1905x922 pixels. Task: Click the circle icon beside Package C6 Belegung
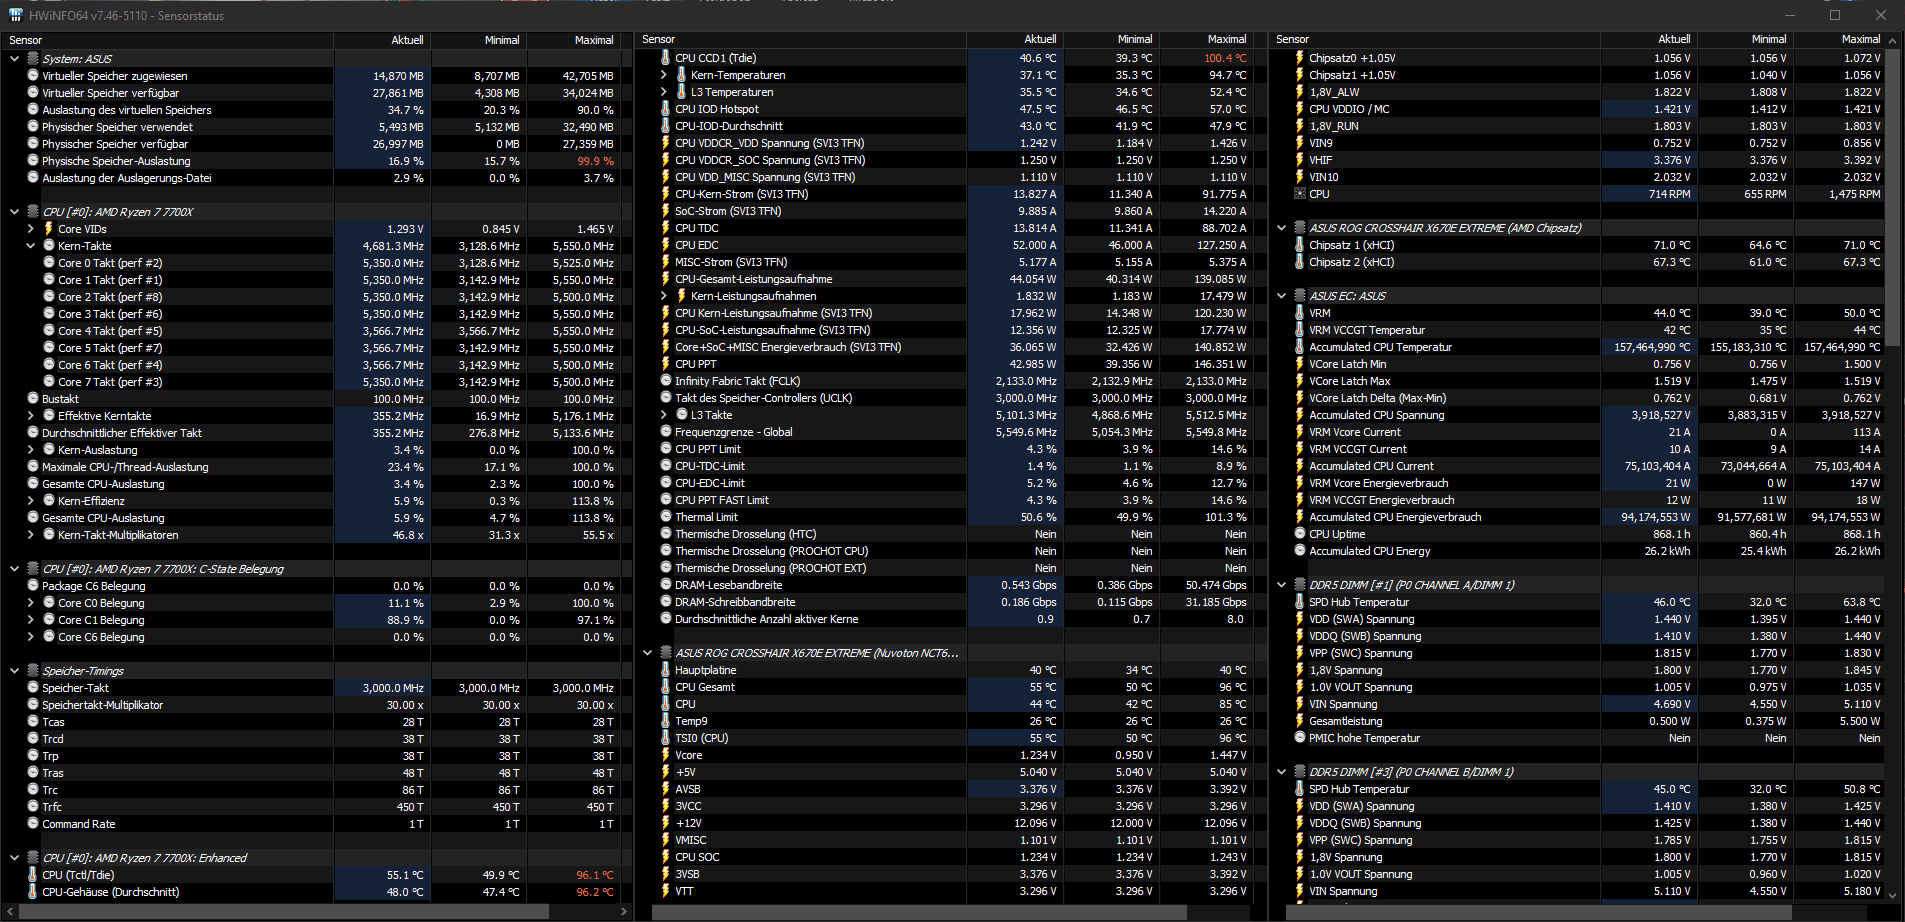point(32,586)
